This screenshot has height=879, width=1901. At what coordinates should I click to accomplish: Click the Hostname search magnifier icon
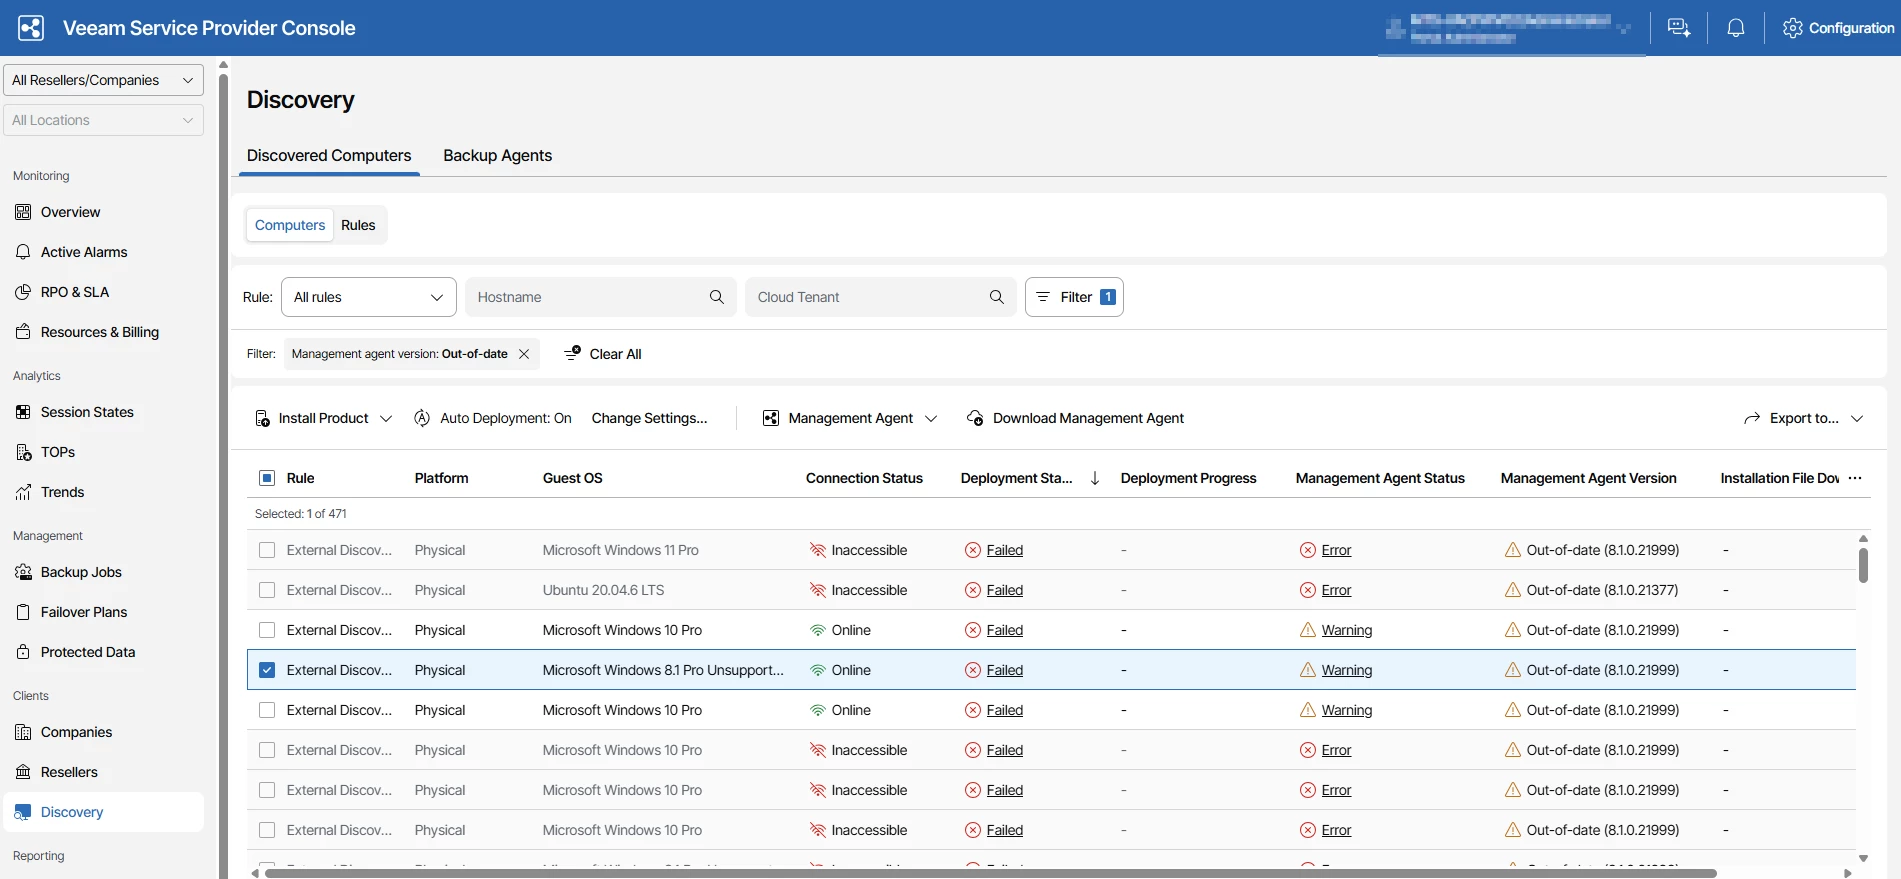716,297
